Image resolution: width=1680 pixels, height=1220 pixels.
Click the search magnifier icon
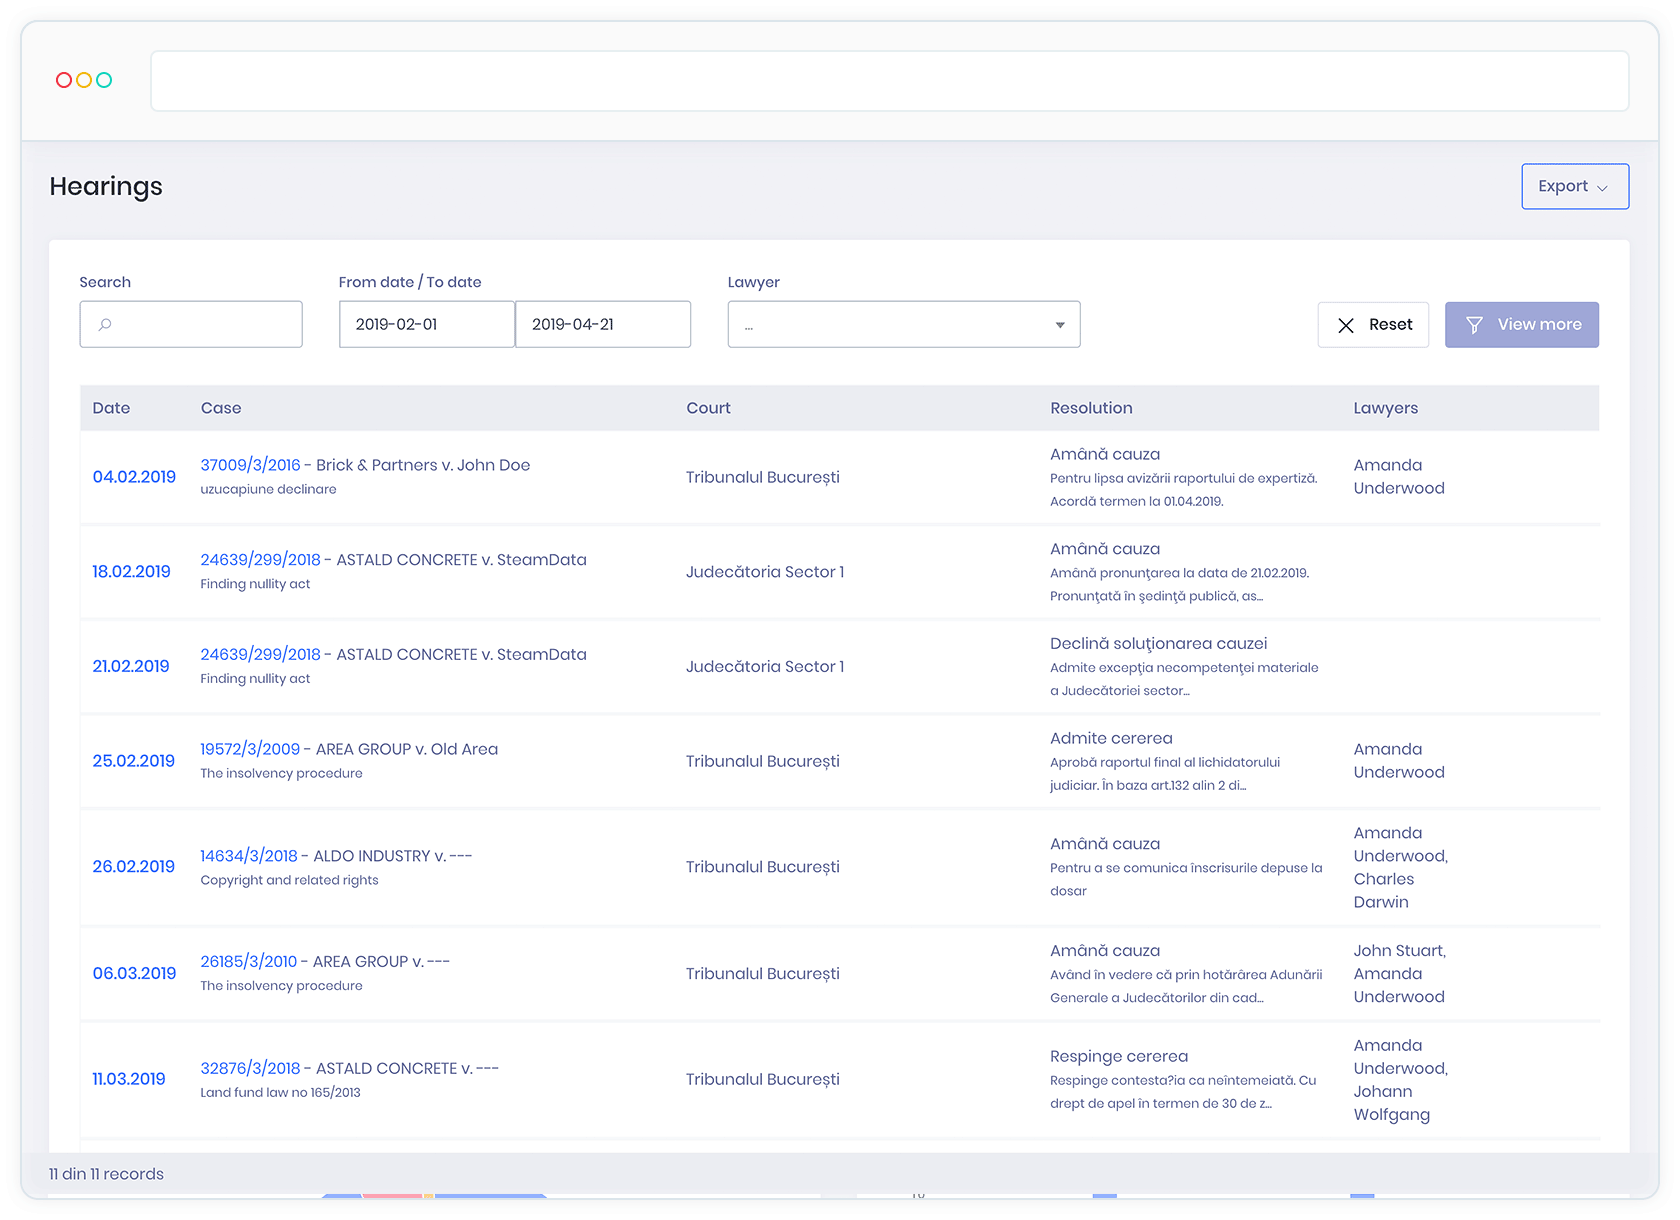pos(105,324)
